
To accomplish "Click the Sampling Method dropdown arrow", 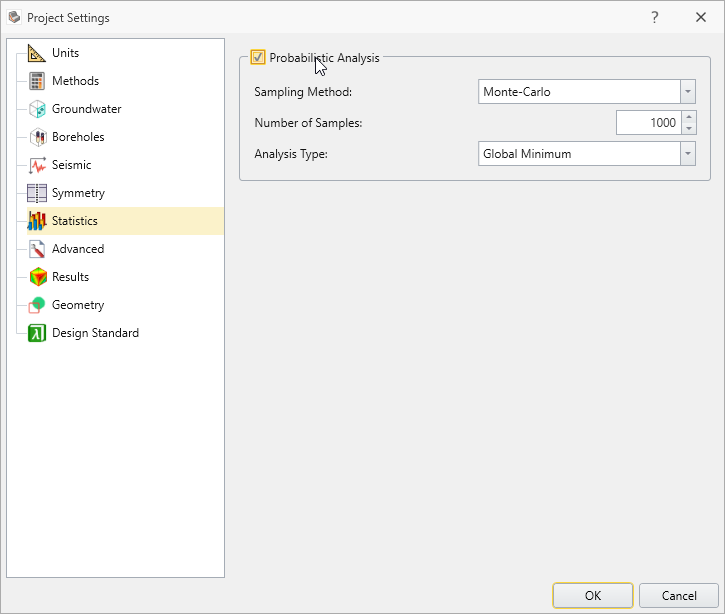I will (x=688, y=92).
